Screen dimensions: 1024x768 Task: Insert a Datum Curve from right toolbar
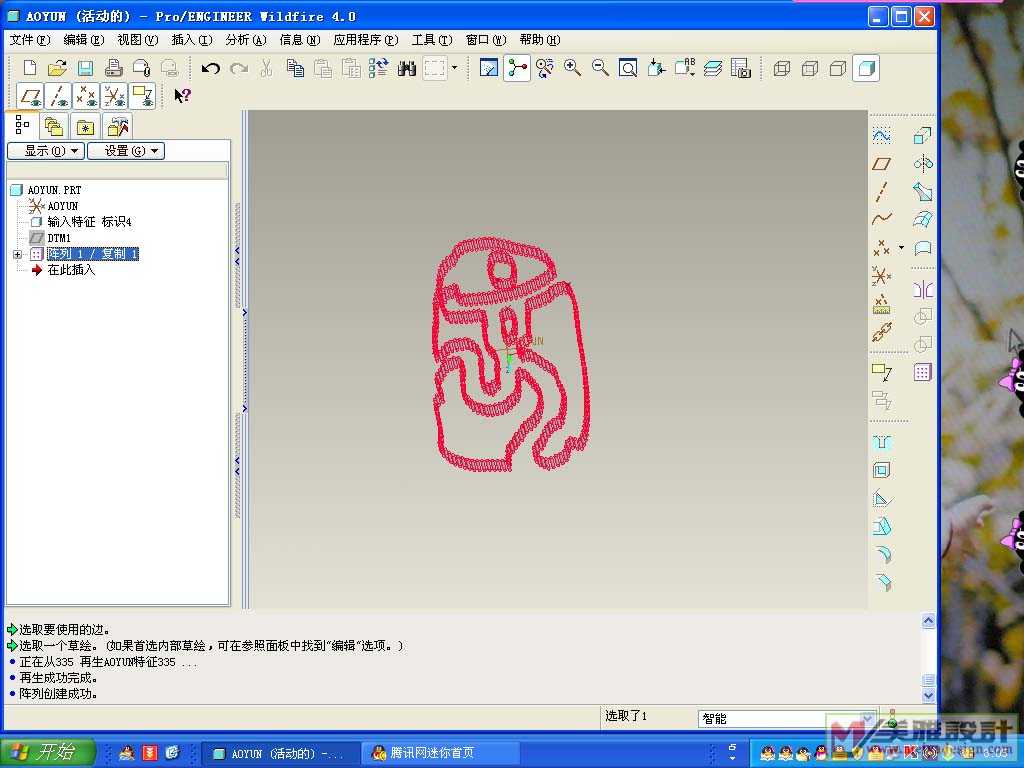click(882, 219)
